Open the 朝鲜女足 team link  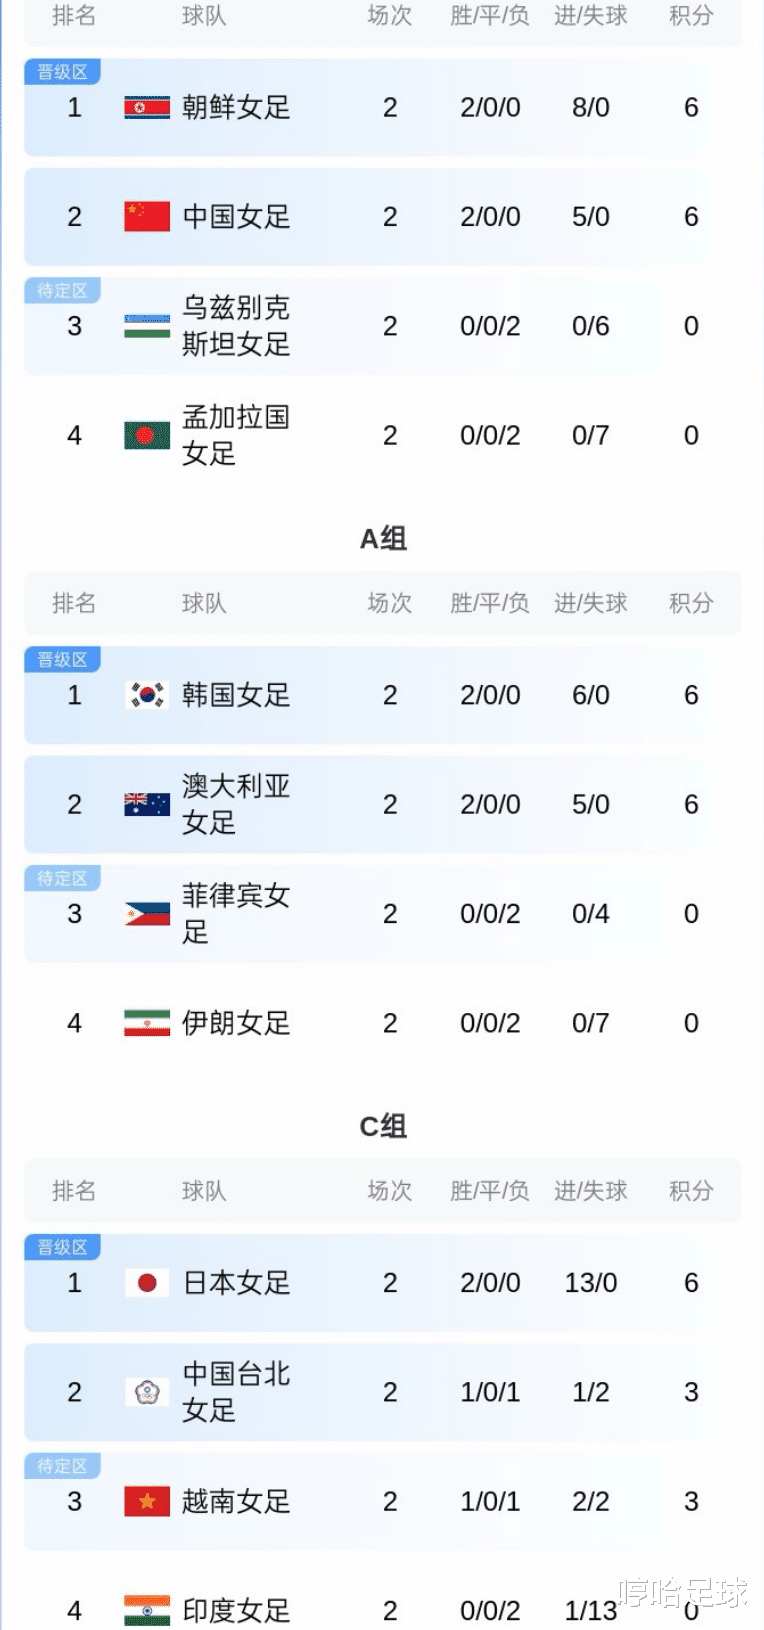pyautogui.click(x=236, y=107)
